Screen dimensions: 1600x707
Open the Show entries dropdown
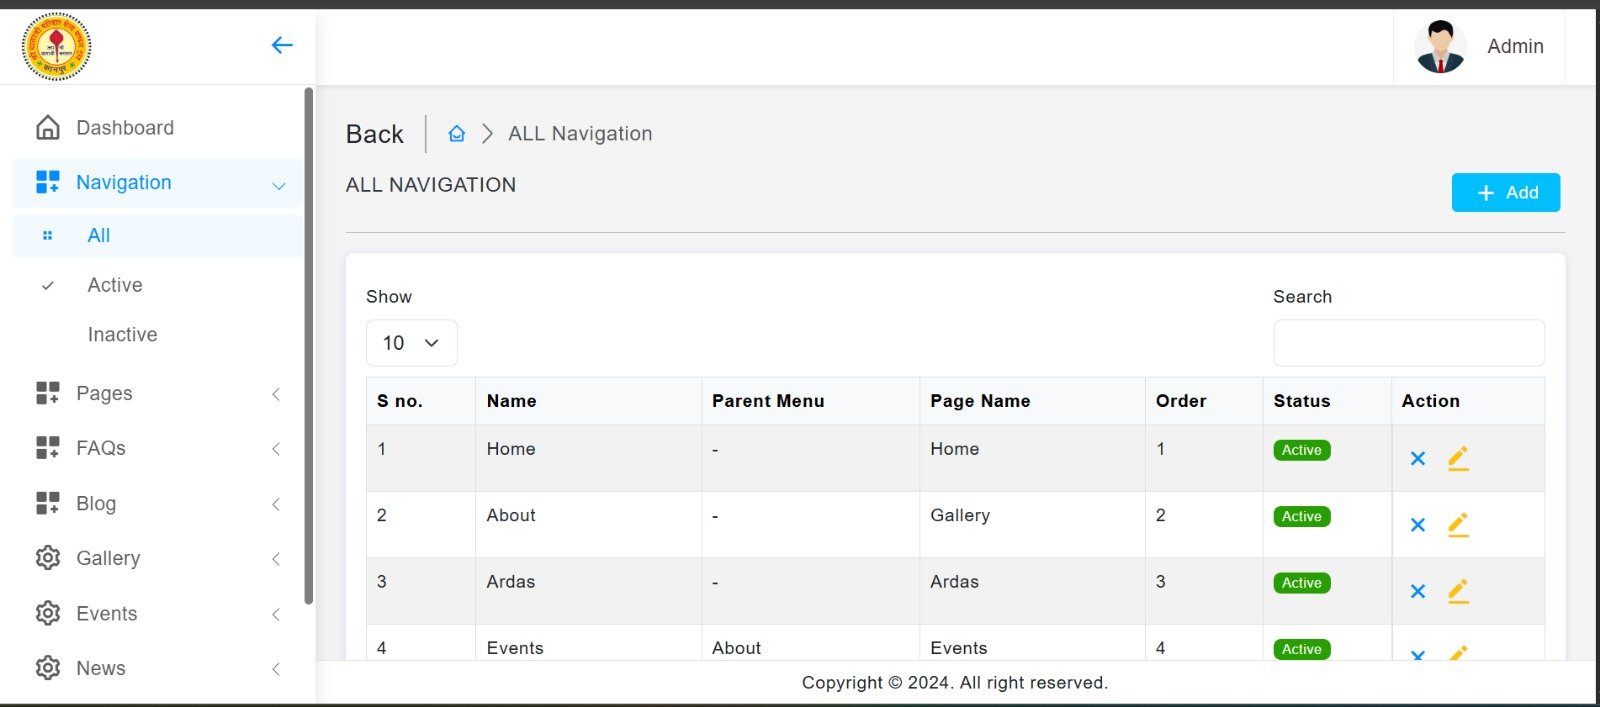(x=411, y=343)
